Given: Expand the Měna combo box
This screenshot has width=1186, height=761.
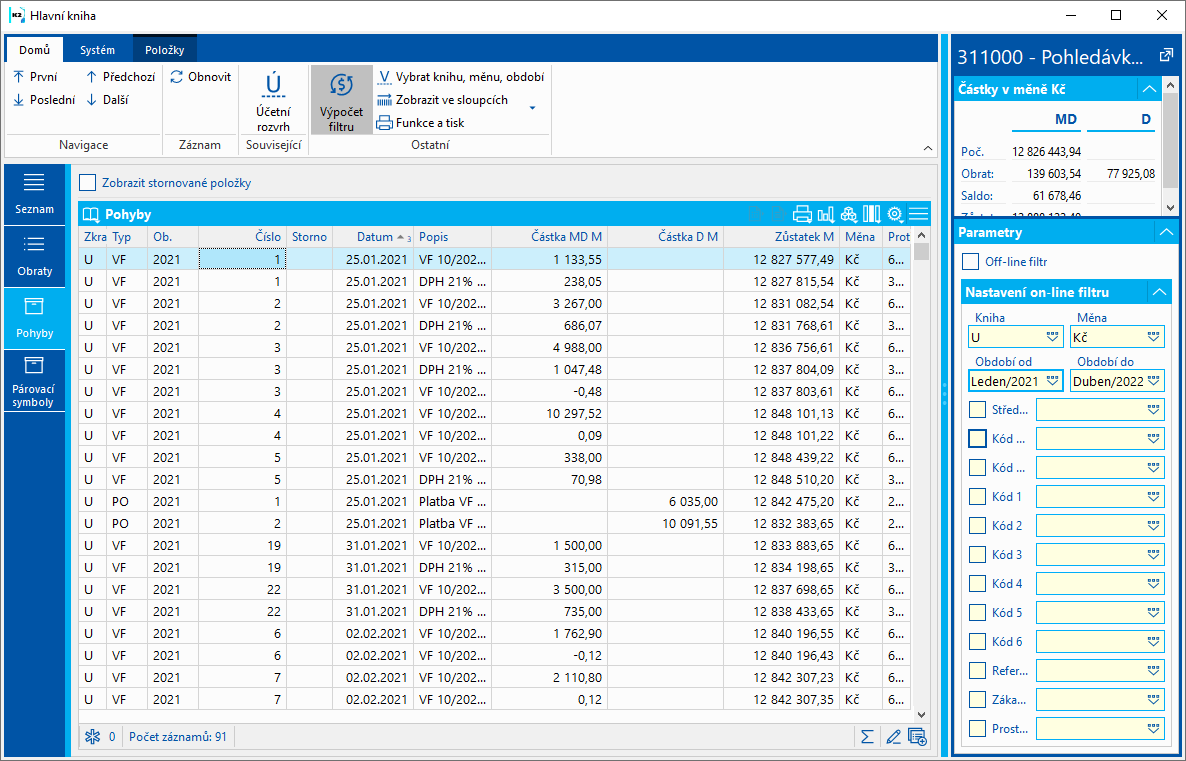Looking at the screenshot, I should coord(1154,337).
